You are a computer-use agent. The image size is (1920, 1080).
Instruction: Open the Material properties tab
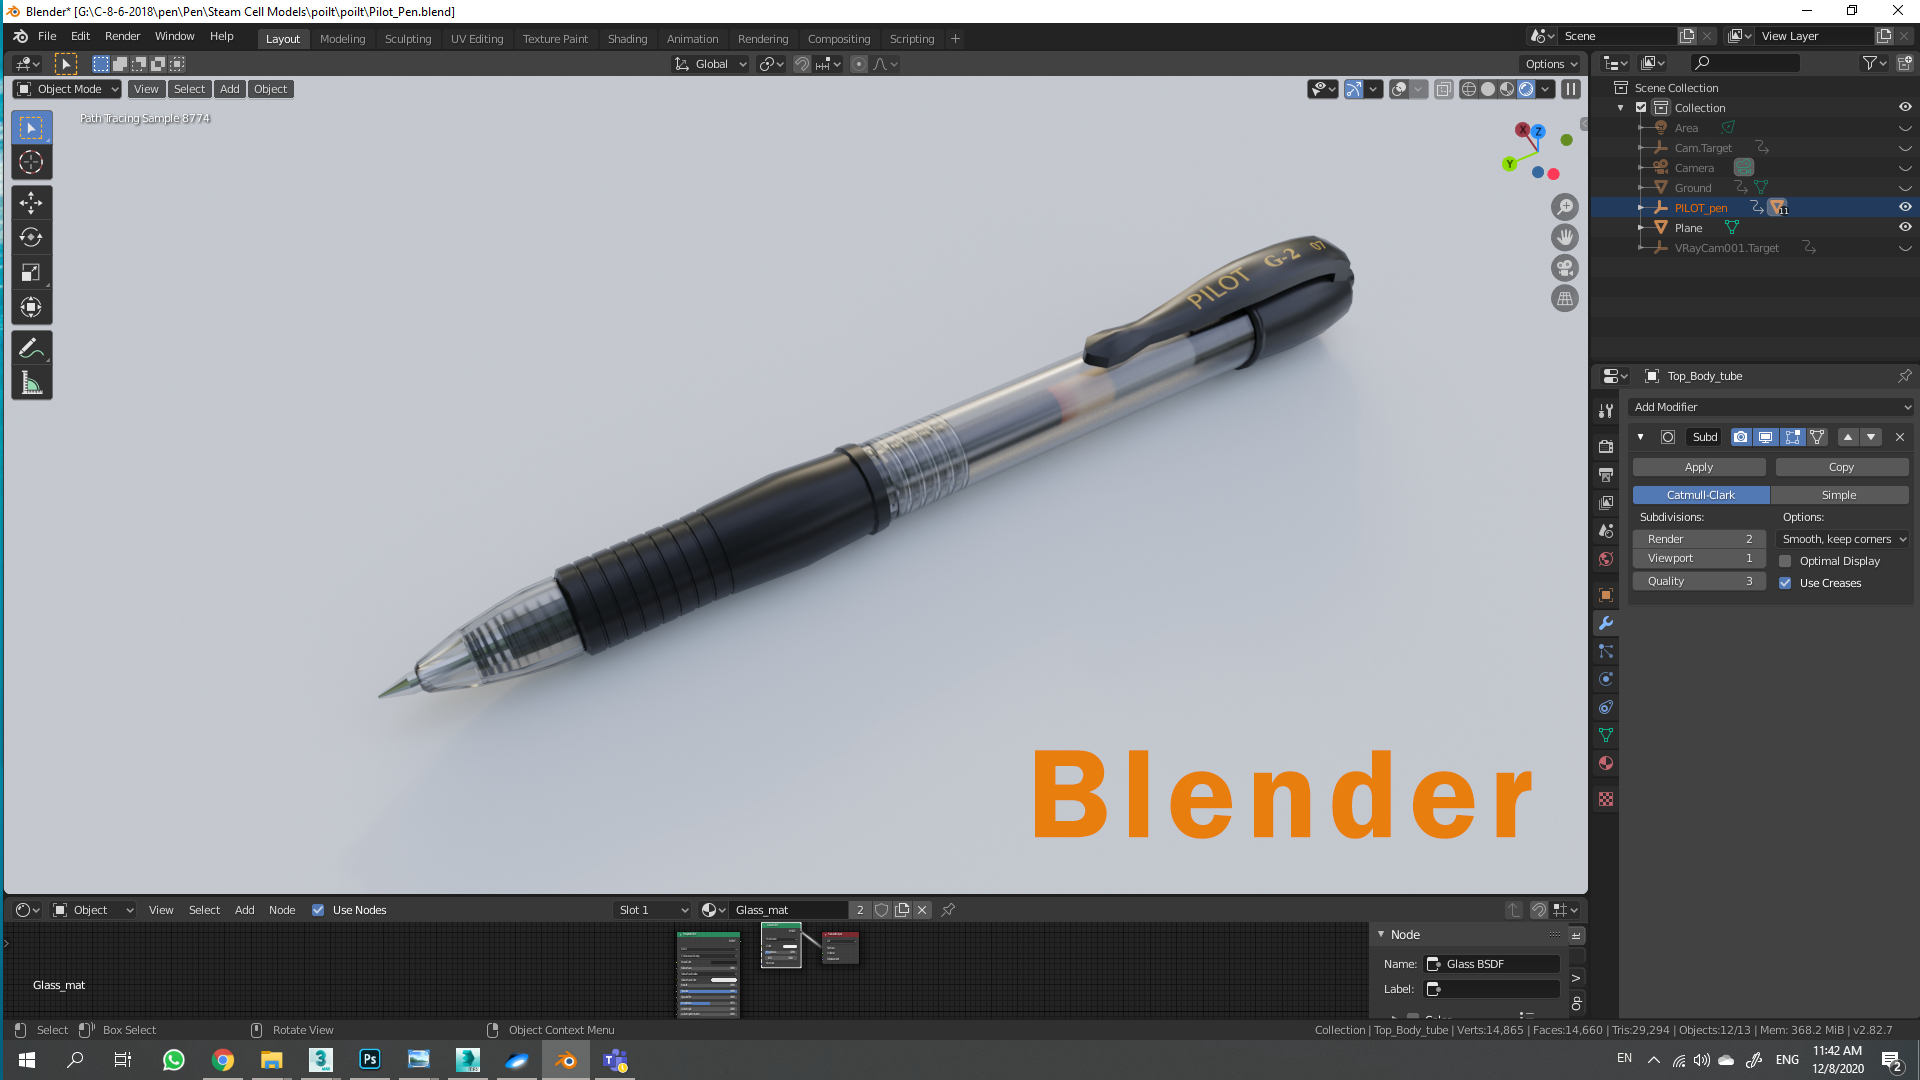coord(1606,763)
